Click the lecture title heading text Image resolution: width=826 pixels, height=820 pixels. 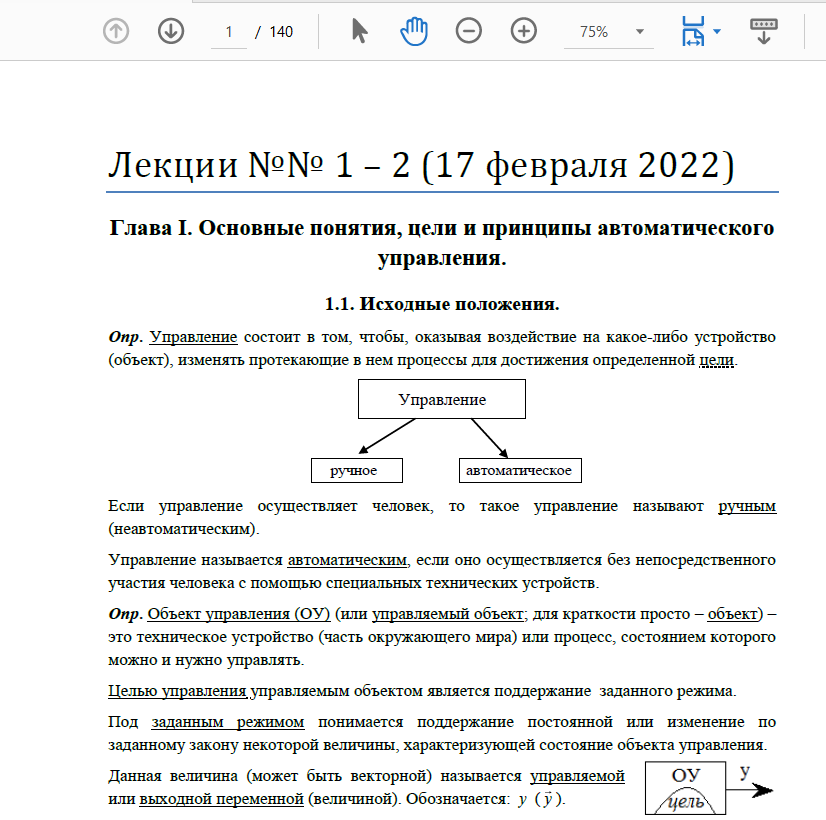click(421, 166)
